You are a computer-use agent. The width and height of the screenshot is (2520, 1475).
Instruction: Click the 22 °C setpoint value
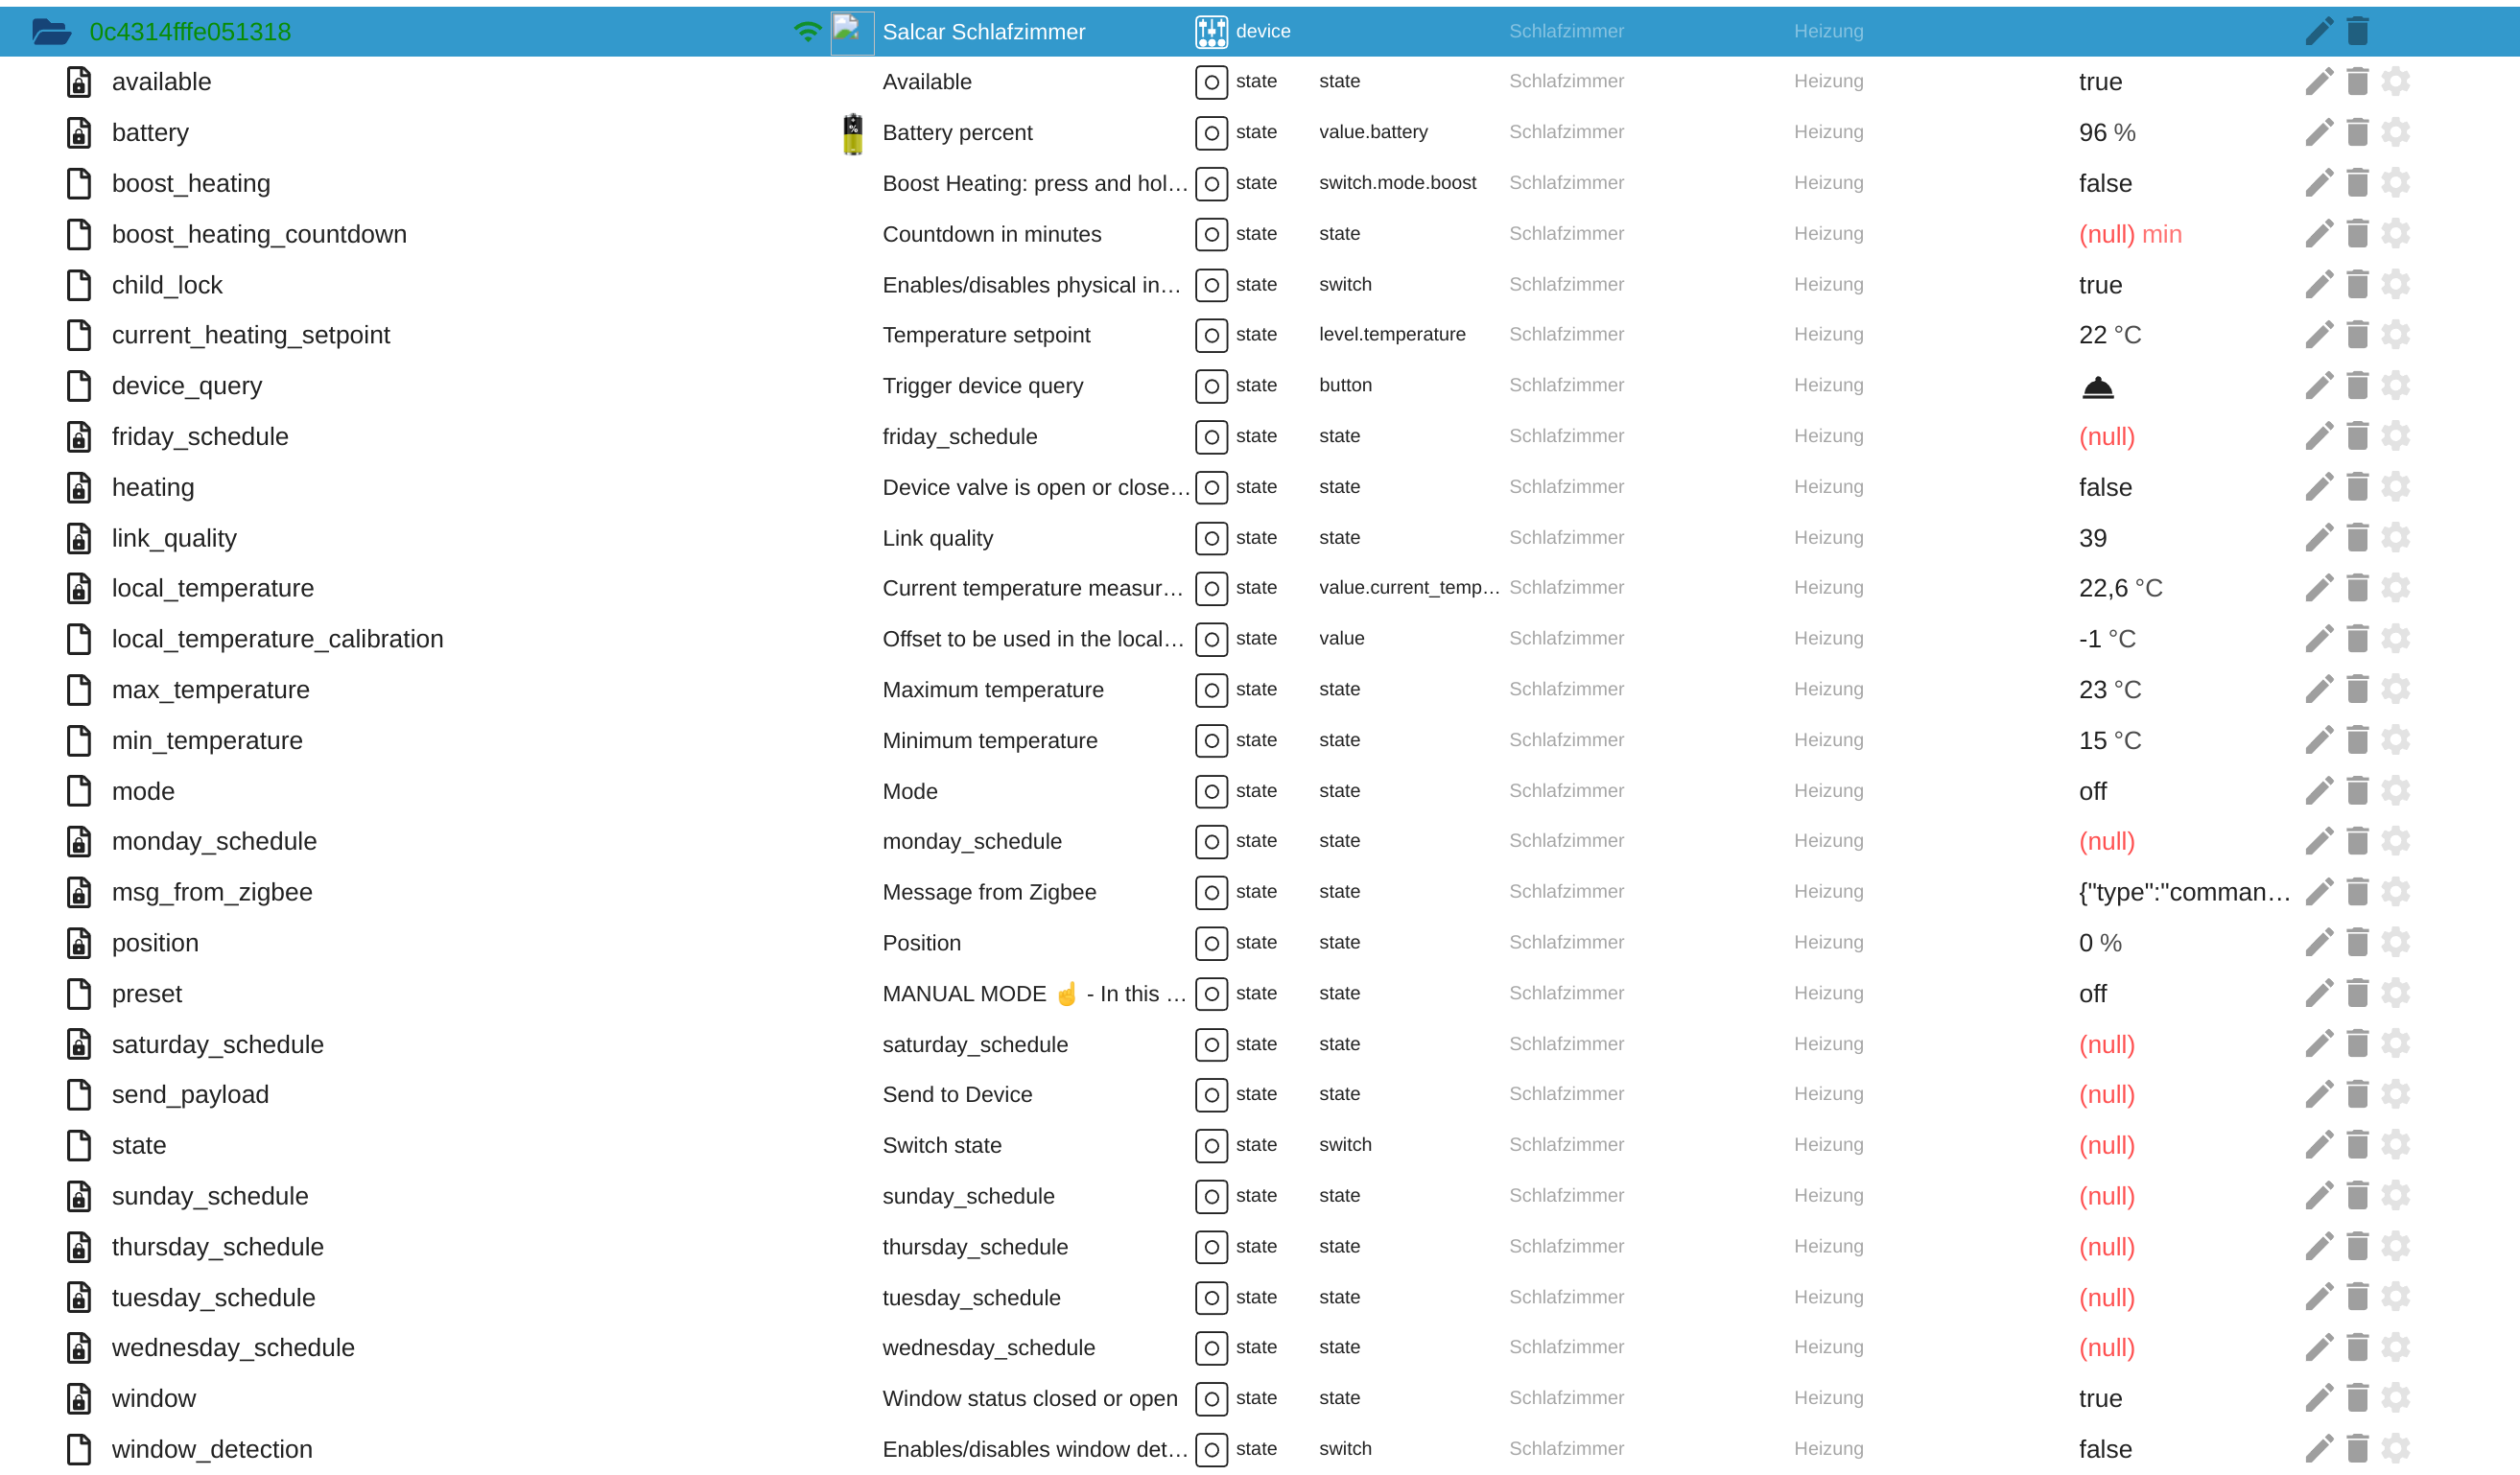tap(2109, 335)
